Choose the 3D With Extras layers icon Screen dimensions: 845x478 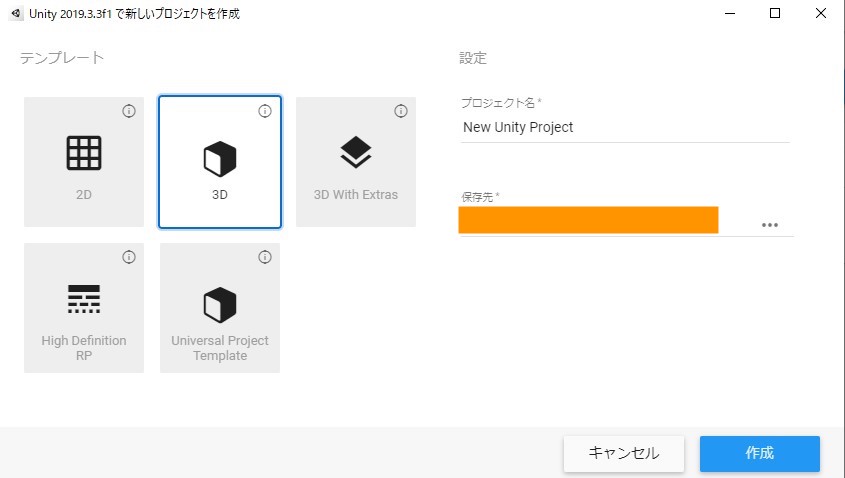(x=356, y=152)
